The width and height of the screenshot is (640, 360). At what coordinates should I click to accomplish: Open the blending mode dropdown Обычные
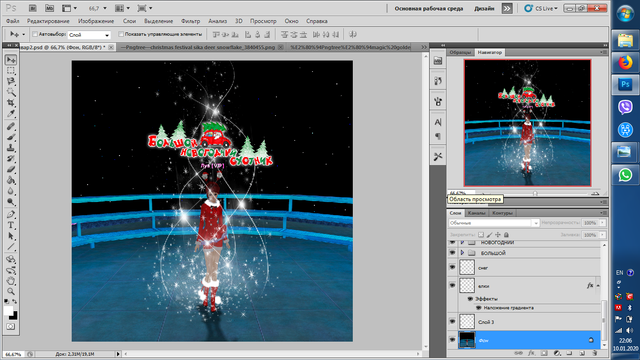pyautogui.click(x=494, y=223)
